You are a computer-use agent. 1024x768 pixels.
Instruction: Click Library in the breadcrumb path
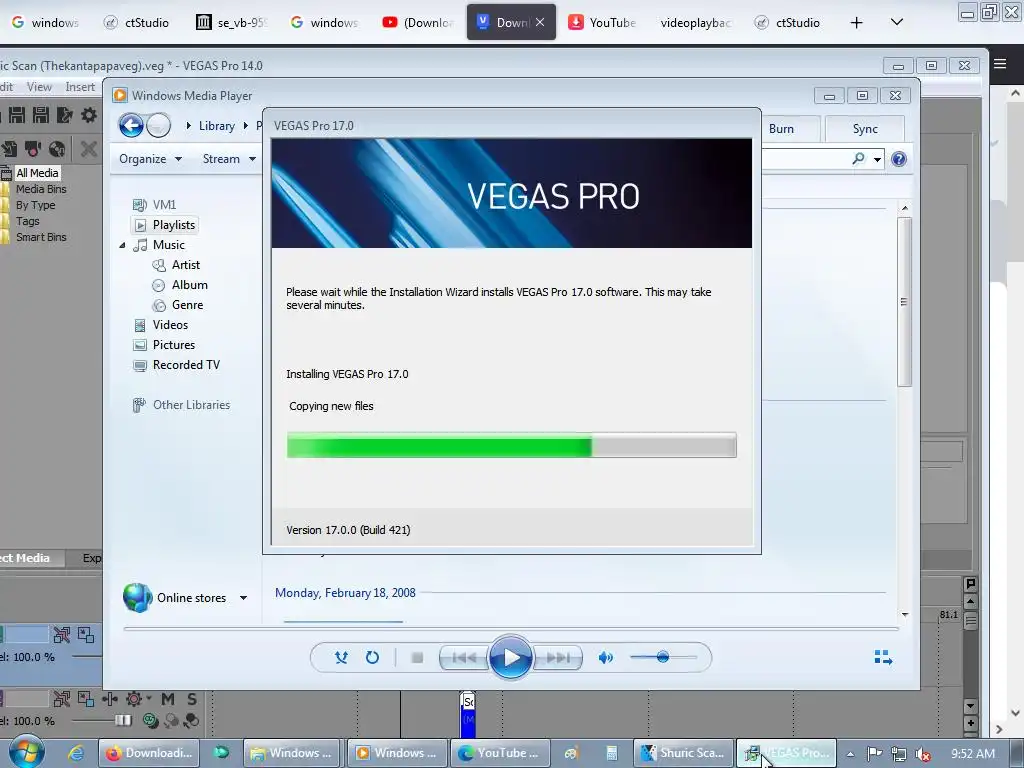click(217, 125)
